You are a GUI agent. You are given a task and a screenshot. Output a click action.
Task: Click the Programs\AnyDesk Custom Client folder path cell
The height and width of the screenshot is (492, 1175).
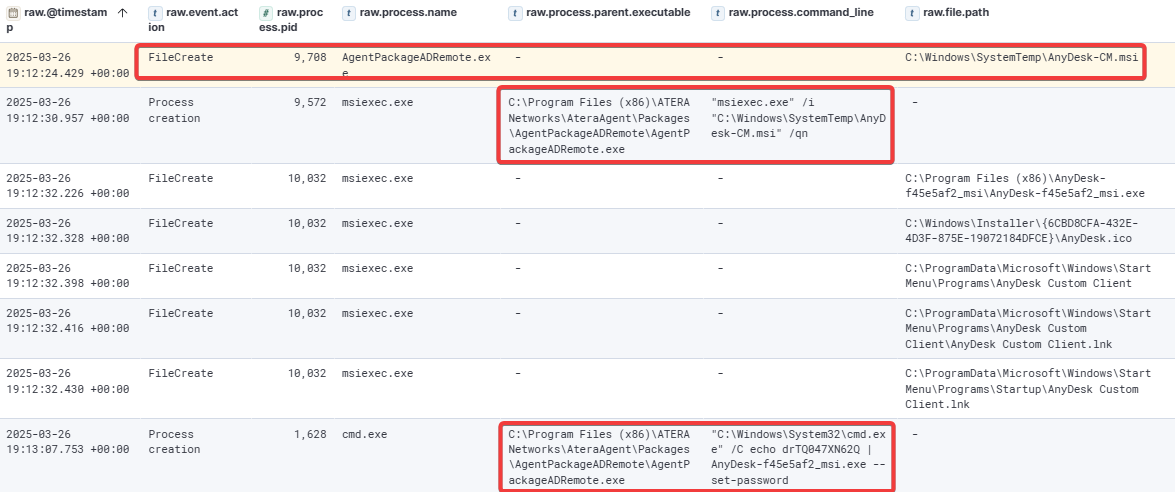point(1028,276)
